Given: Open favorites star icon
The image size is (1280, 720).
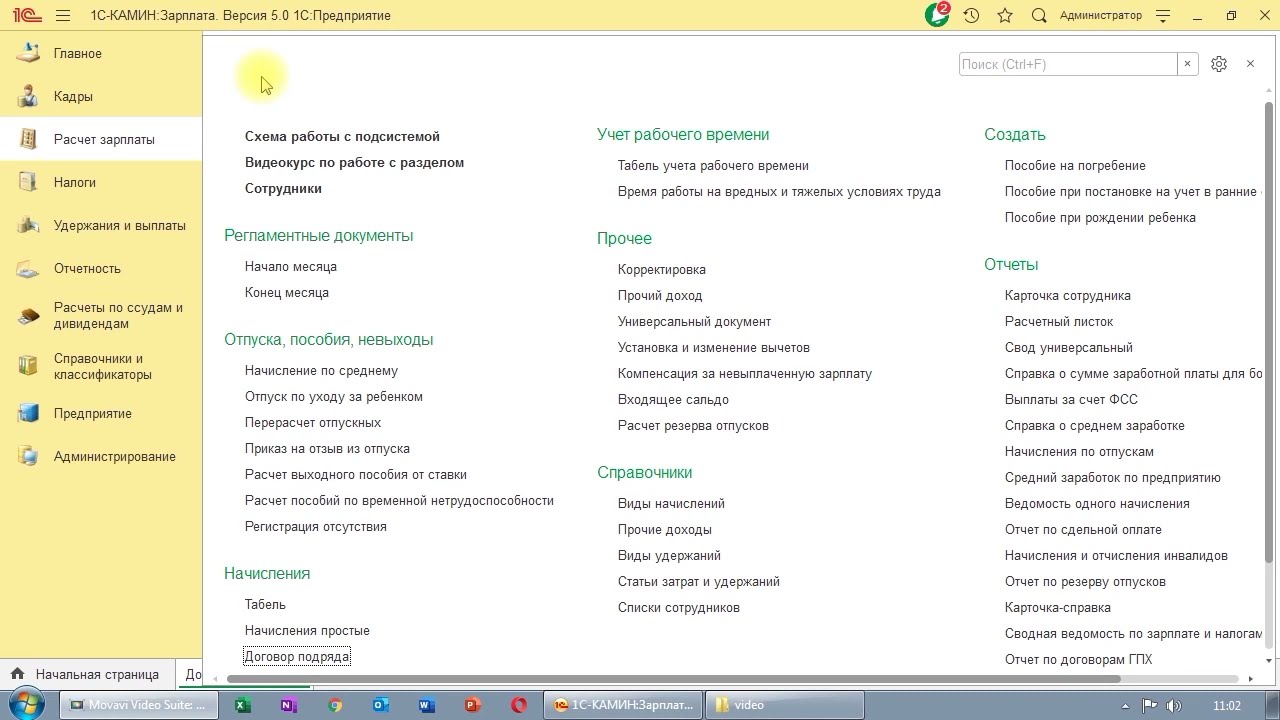Looking at the screenshot, I should [1005, 16].
